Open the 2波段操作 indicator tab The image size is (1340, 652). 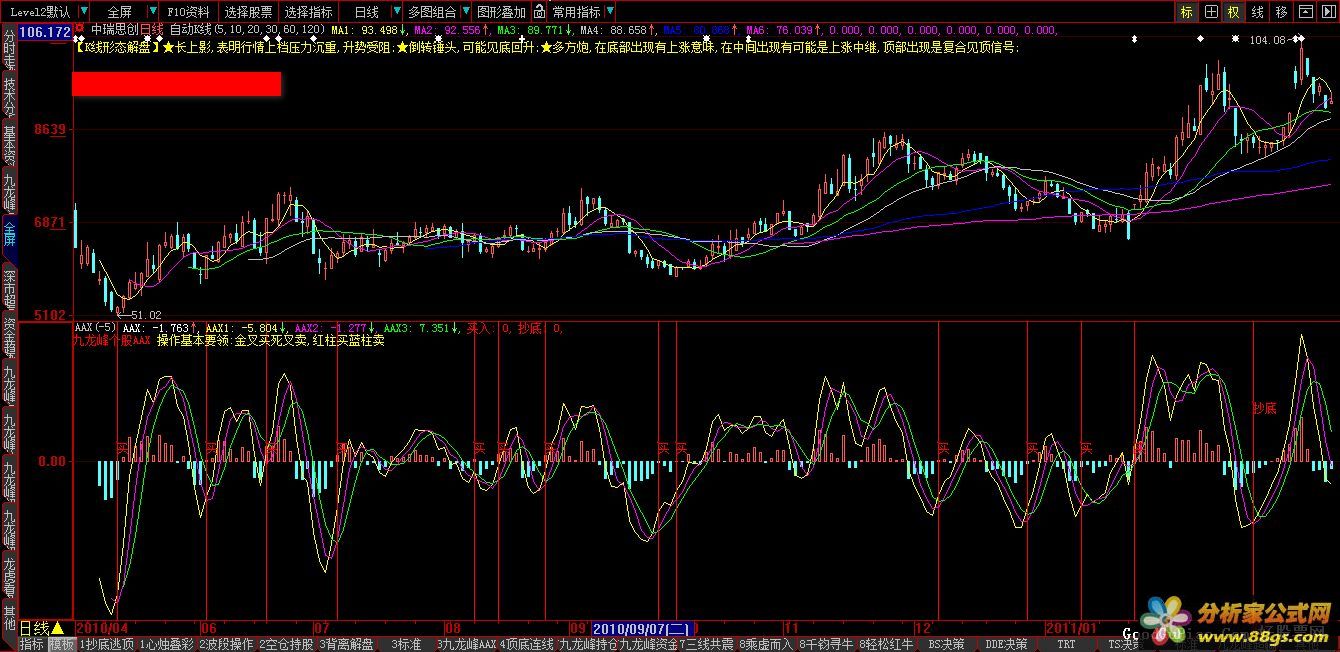pyautogui.click(x=227, y=644)
